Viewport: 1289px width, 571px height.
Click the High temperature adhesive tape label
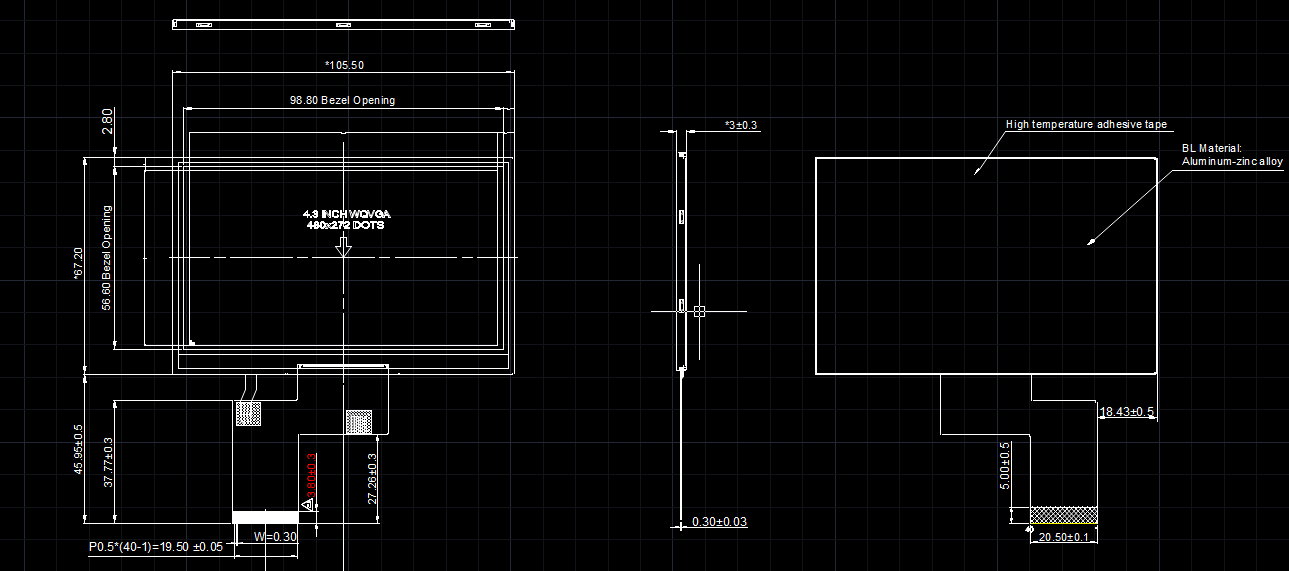point(1086,125)
